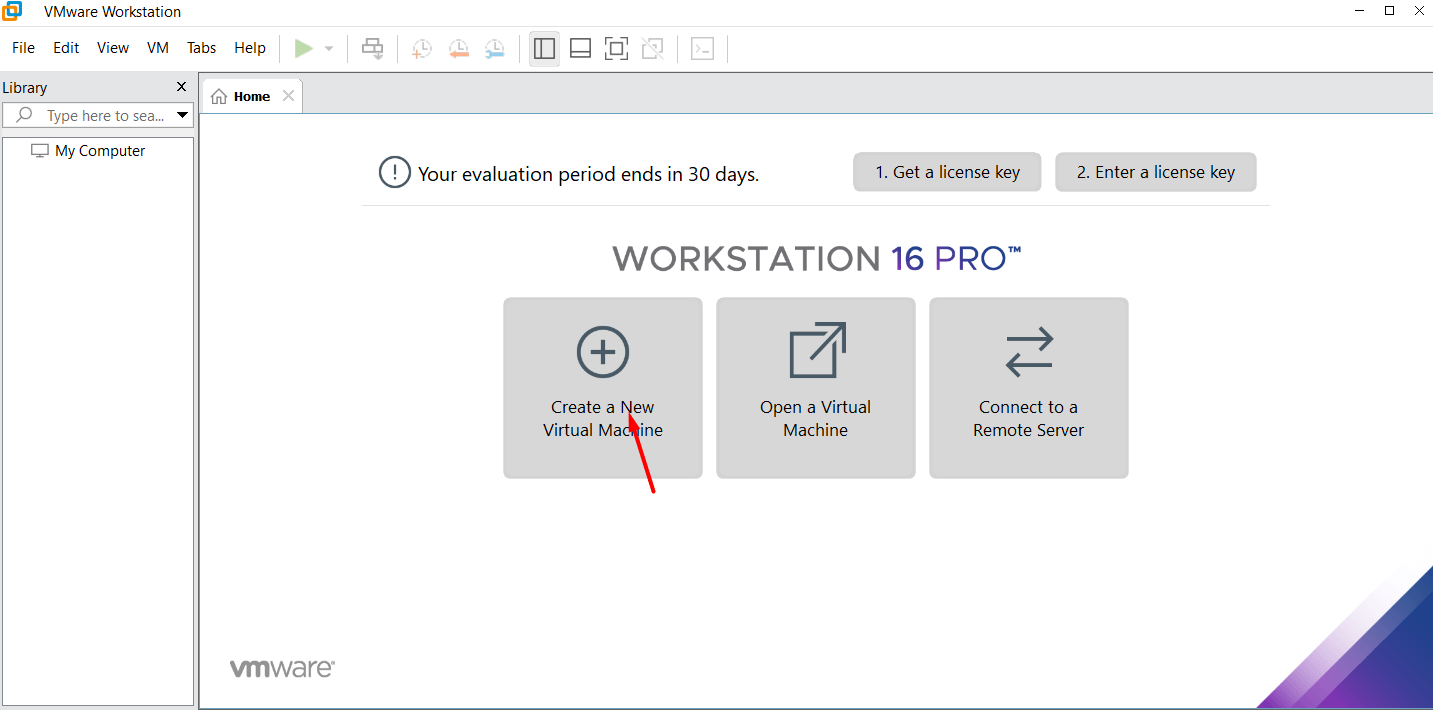Screen dimensions: 1433x710
Task: Click the library search input field
Action: (x=104, y=116)
